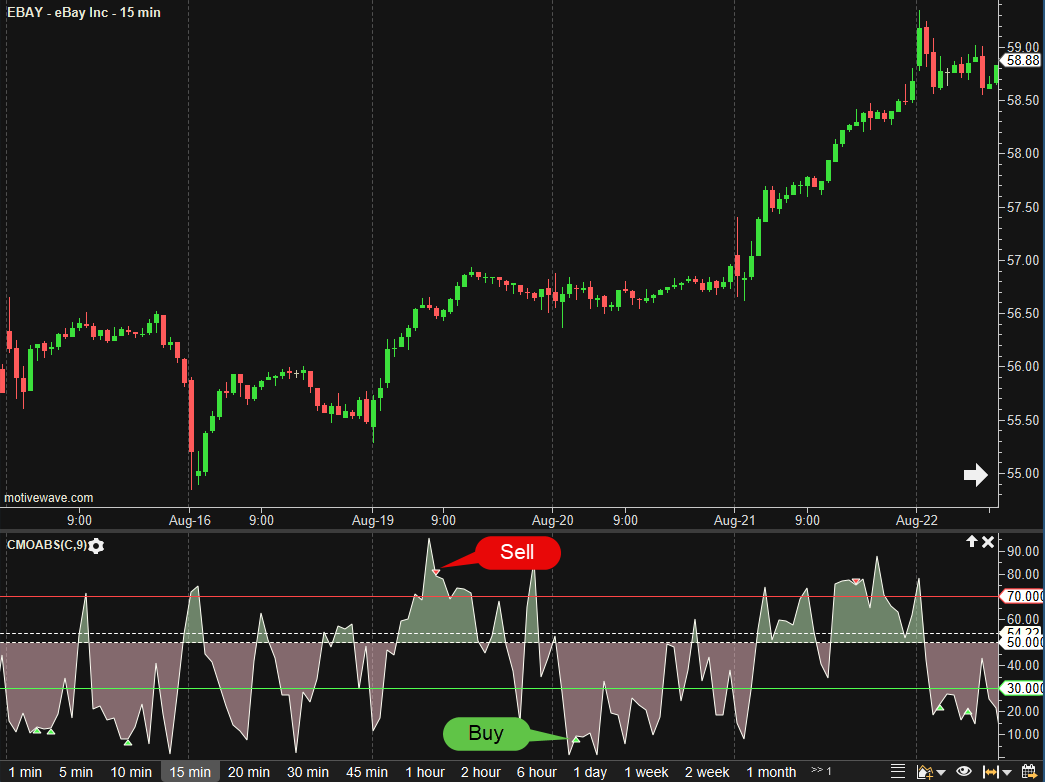Click the white scroll-to-latest arrow on chart
The height and width of the screenshot is (782, 1045).
[x=975, y=475]
